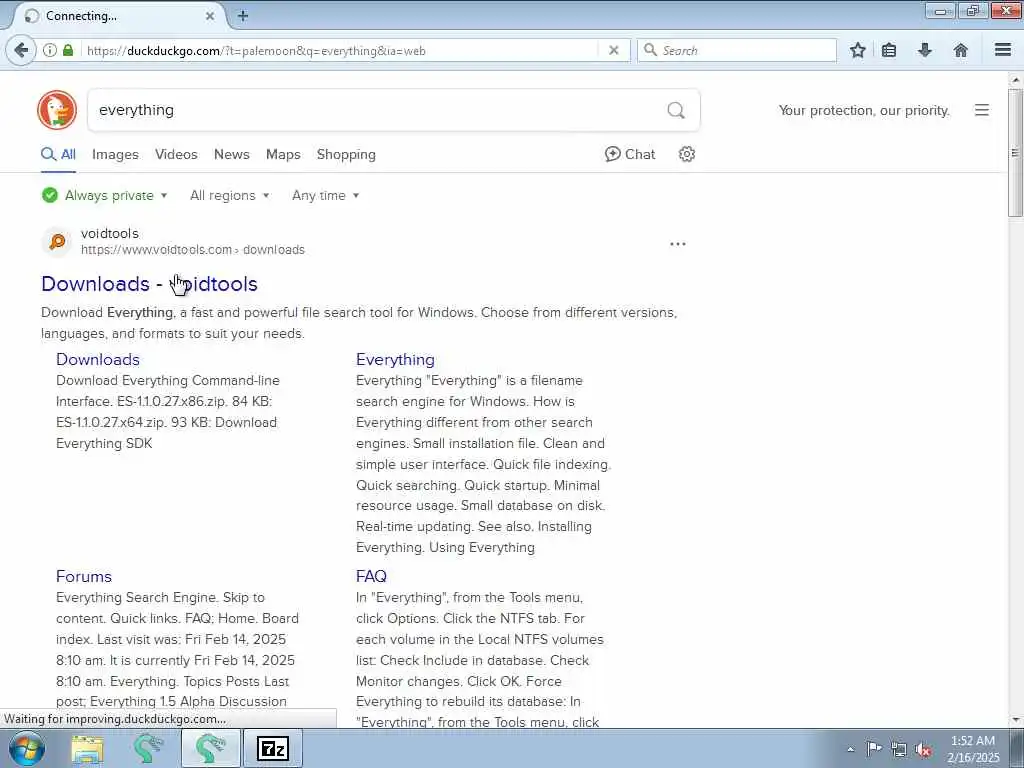
Task: Open the FAQ sitelink
Action: point(371,576)
